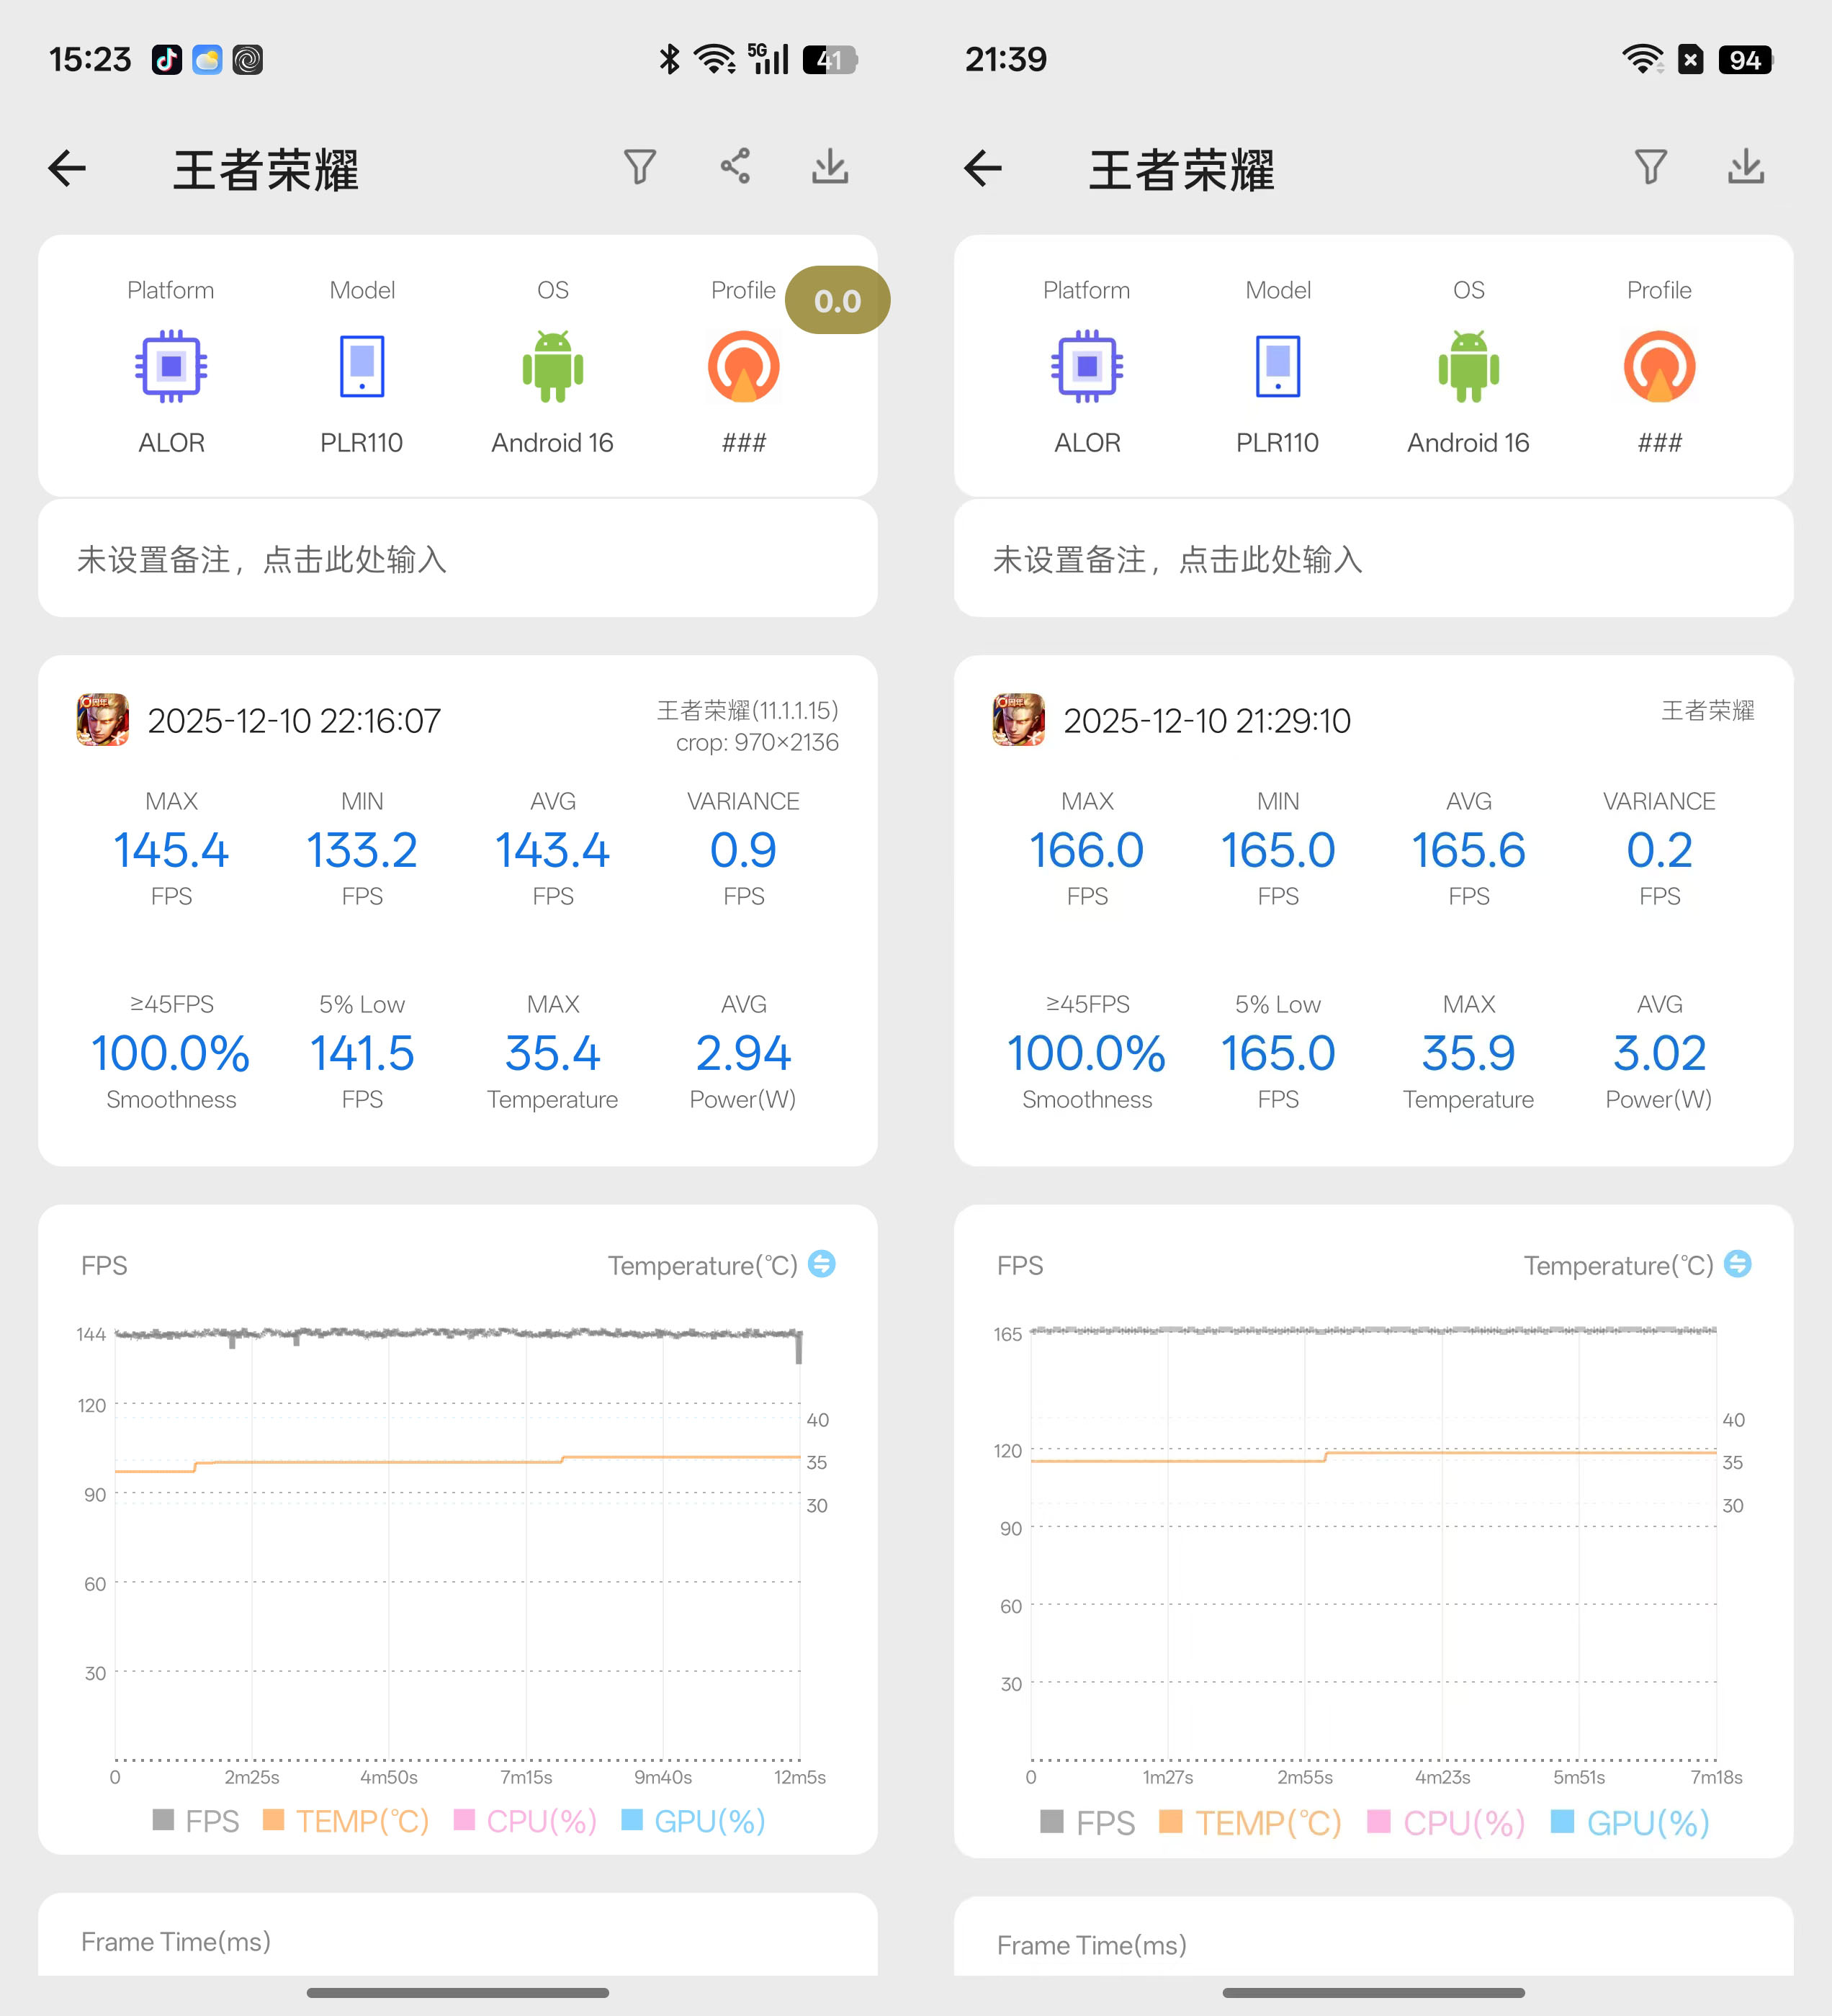Tap the back arrow on right screen
The height and width of the screenshot is (2016, 1832).
tap(983, 168)
